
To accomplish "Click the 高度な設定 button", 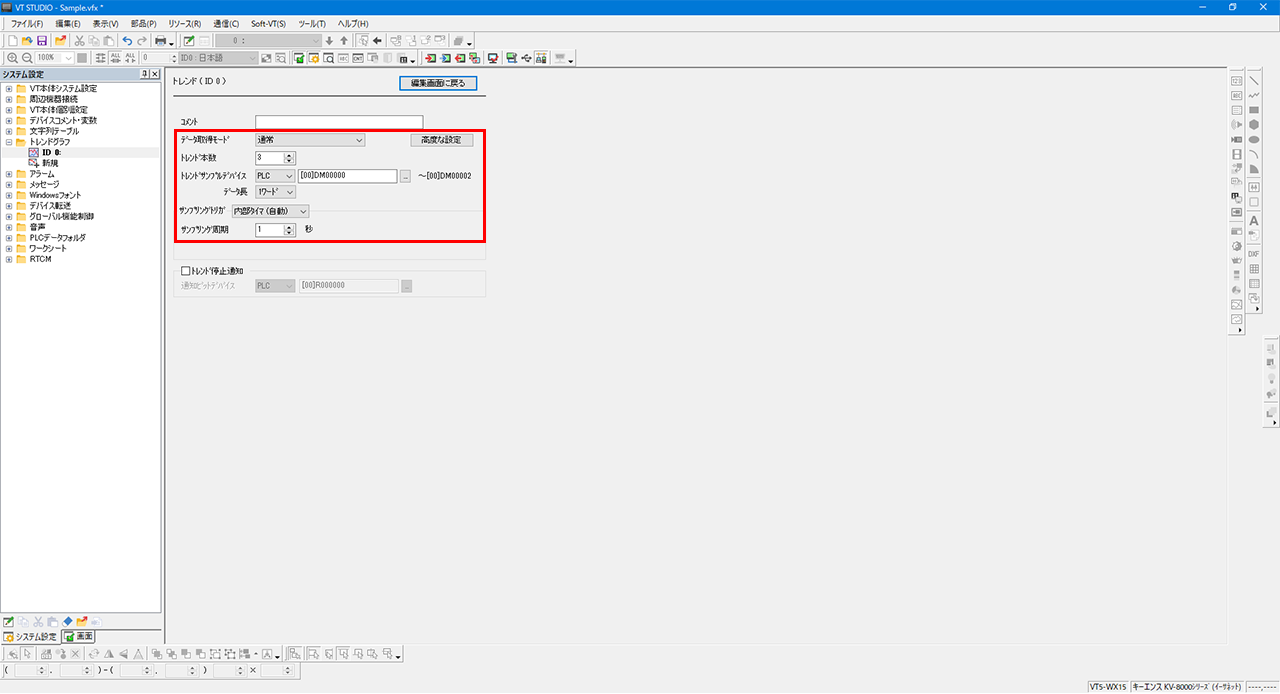I will pos(441,141).
